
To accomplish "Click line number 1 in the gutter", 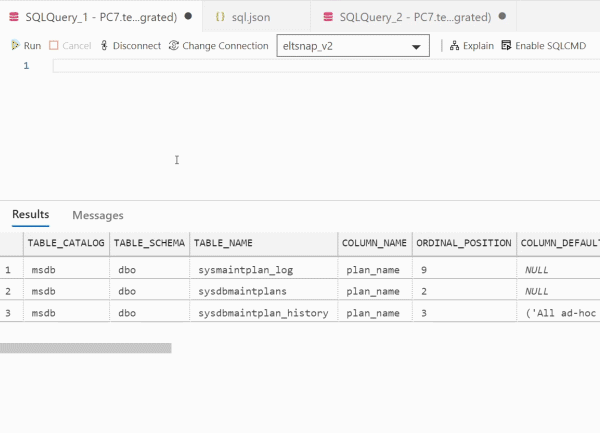I will click(26, 66).
